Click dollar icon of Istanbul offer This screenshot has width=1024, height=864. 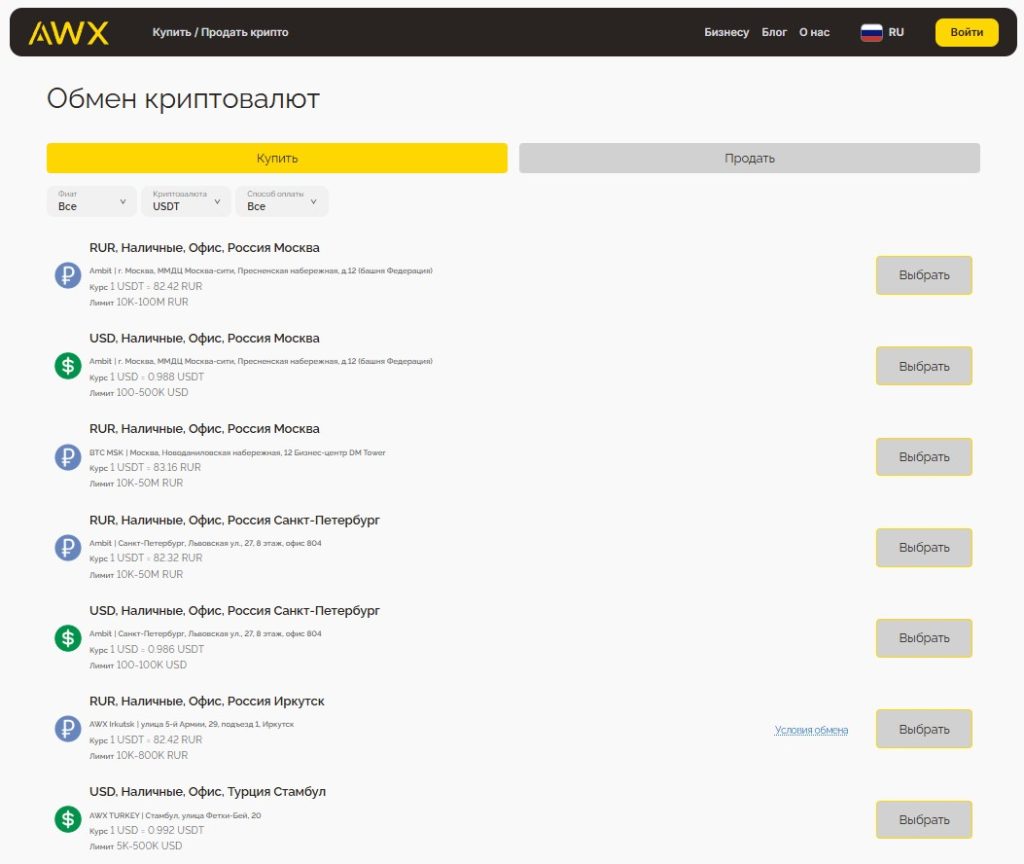point(68,820)
